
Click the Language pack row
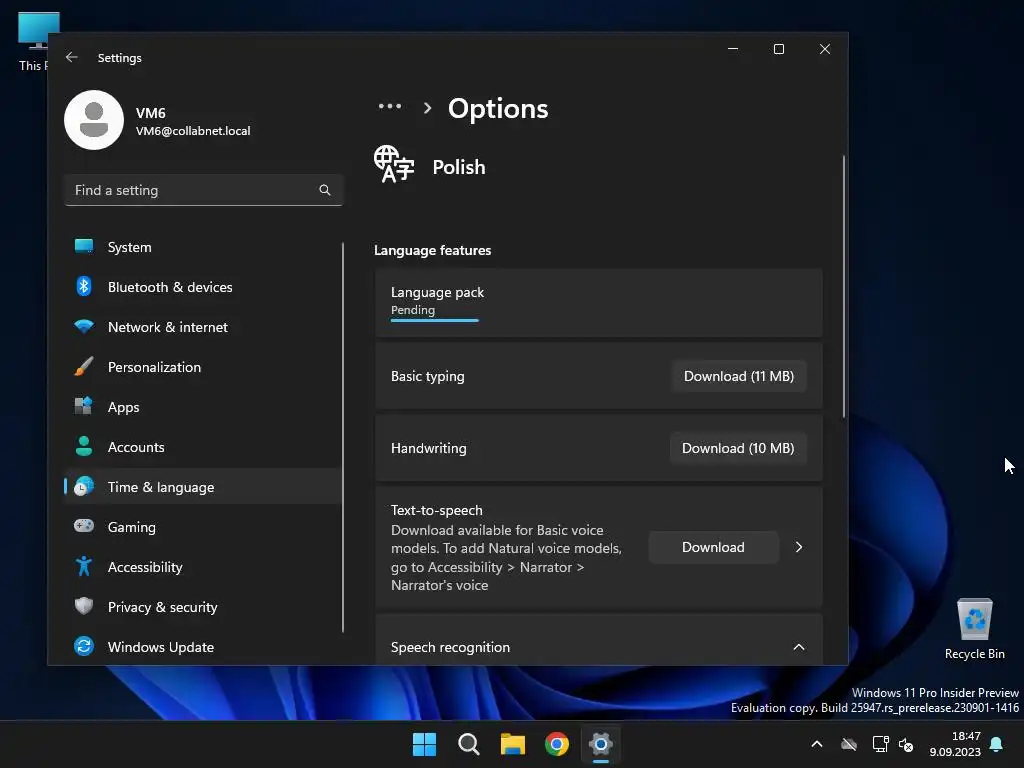598,302
